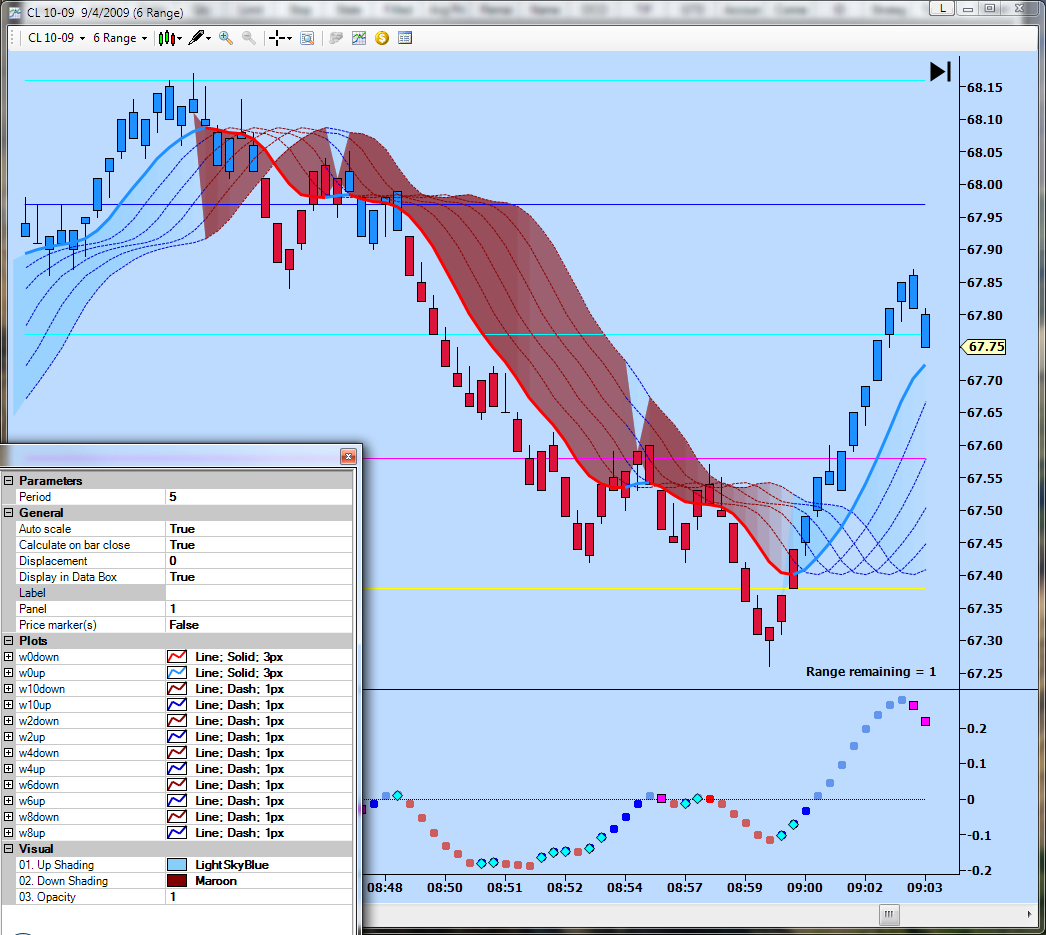This screenshot has height=935, width=1046.
Task: Expand the w8up plot row
Action: click(9, 833)
